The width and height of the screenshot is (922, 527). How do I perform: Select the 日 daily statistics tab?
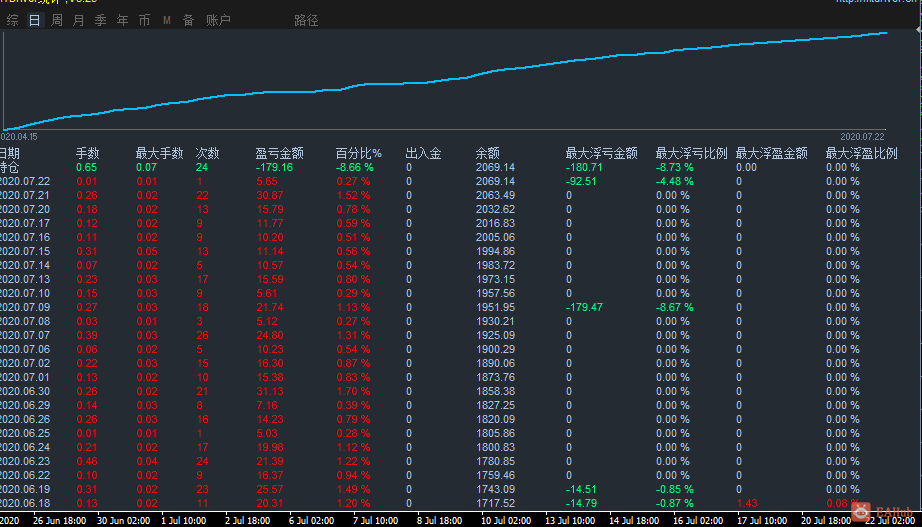click(35, 21)
